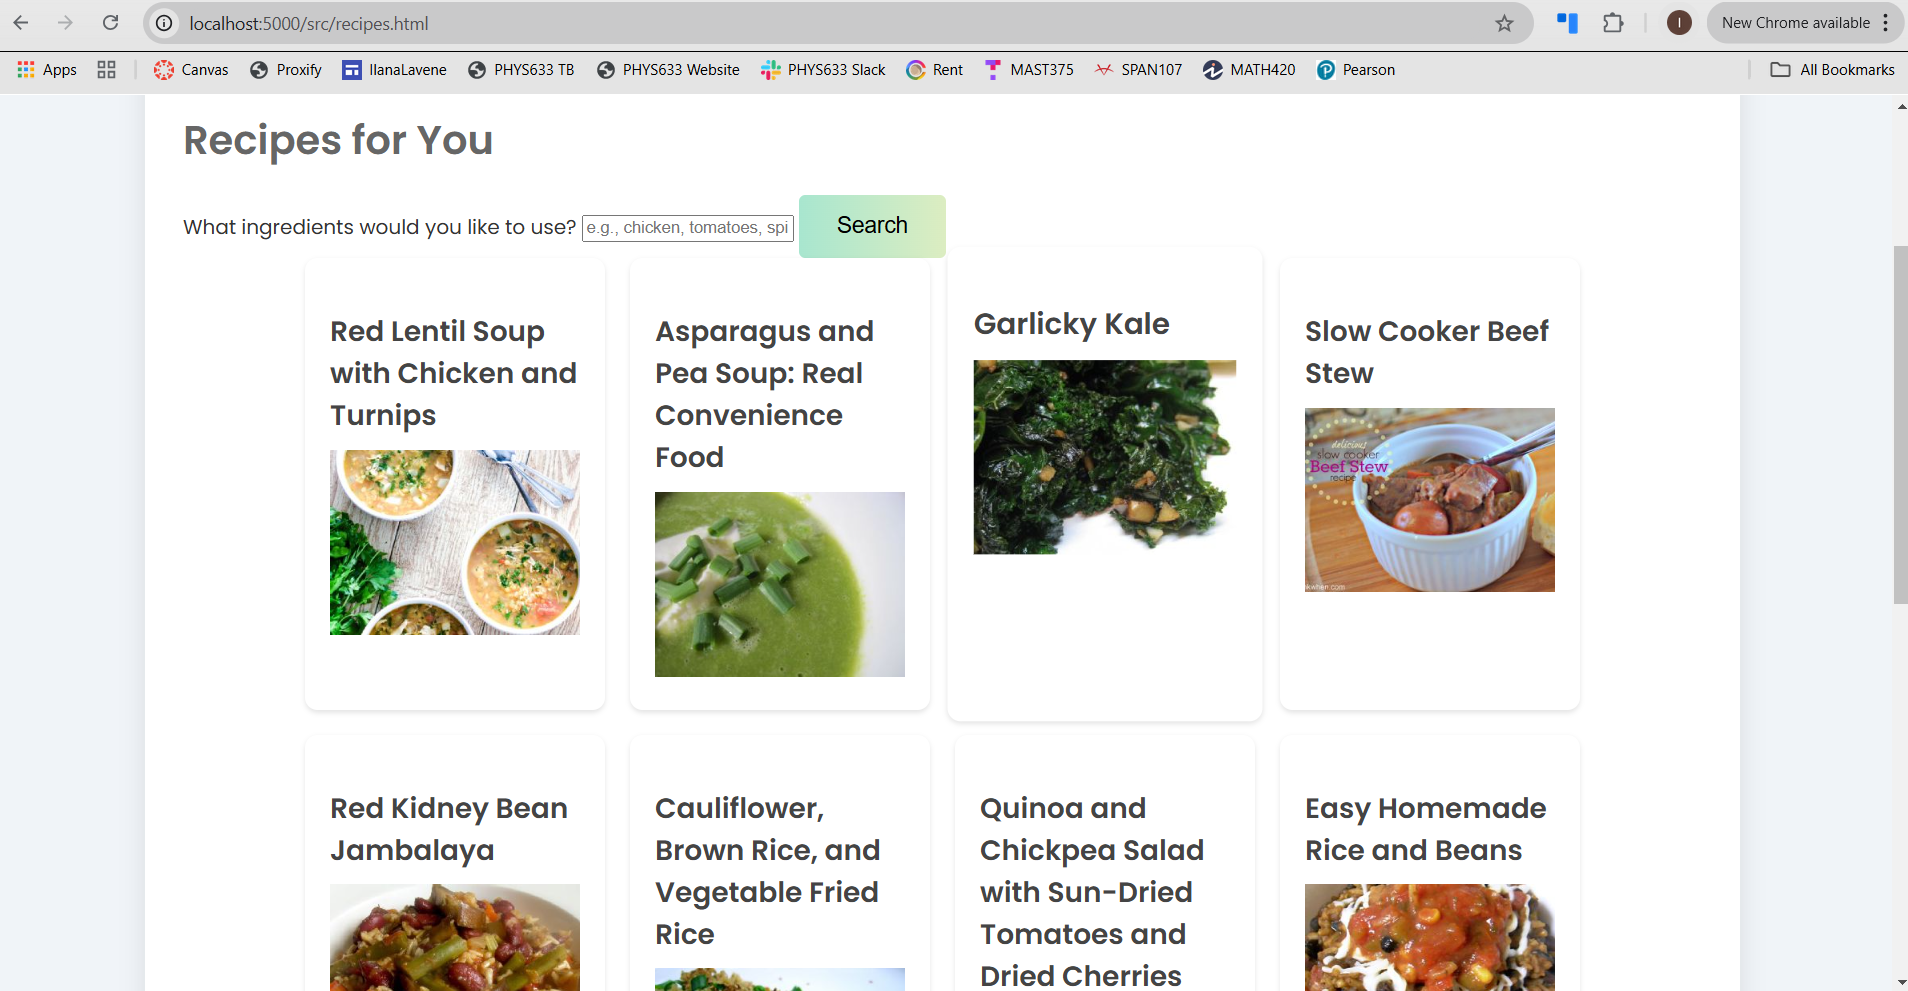Click the browser forward arrow

[x=66, y=23]
